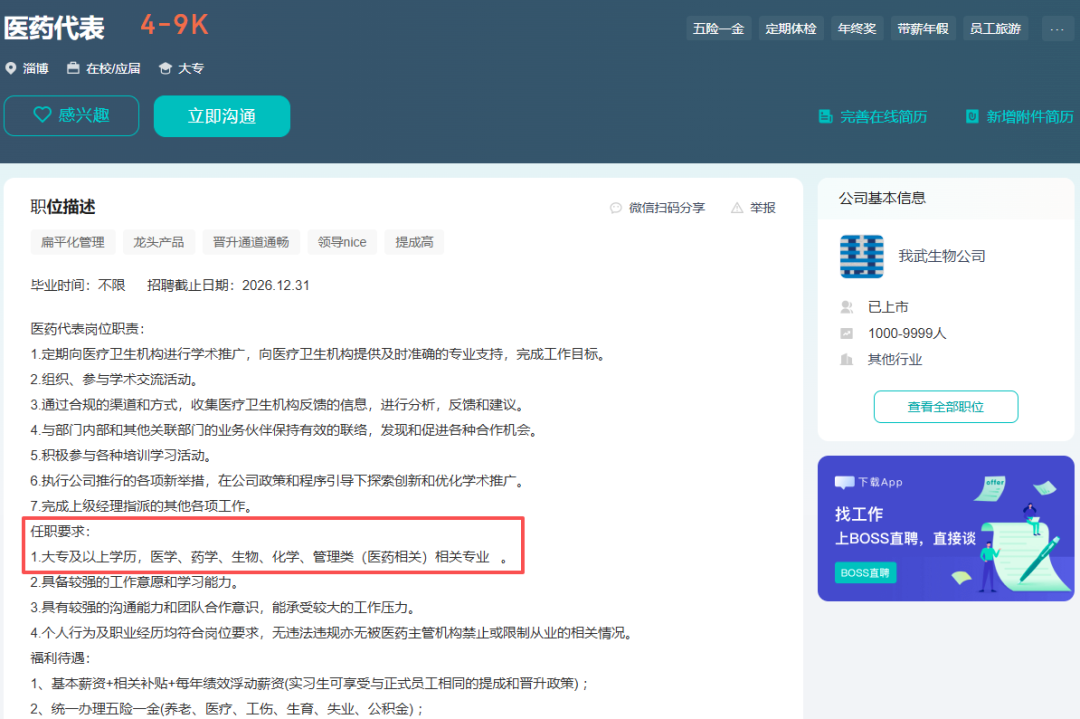Click the location pin icon beside 淄博
The image size is (1080, 719).
point(10,68)
